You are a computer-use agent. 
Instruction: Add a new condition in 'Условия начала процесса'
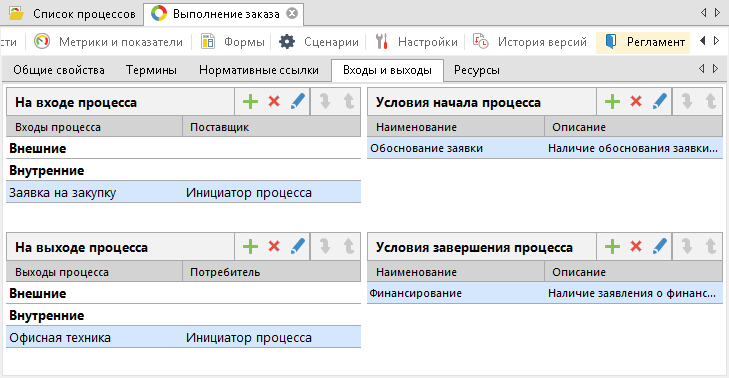612,101
